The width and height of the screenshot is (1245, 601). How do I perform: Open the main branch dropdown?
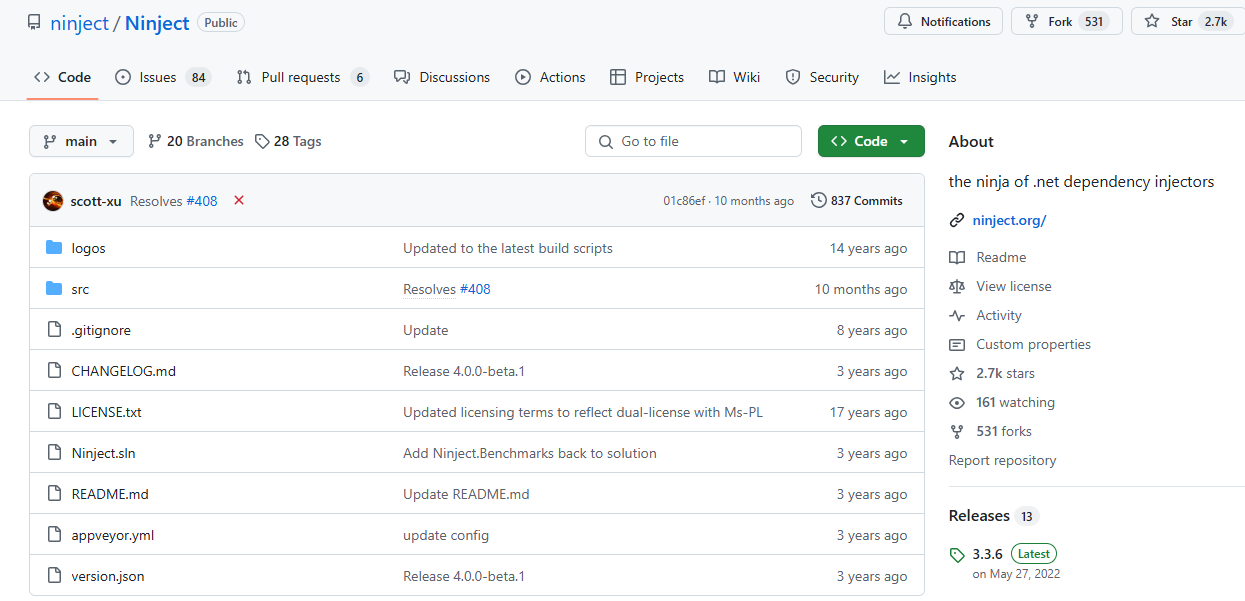coord(81,142)
